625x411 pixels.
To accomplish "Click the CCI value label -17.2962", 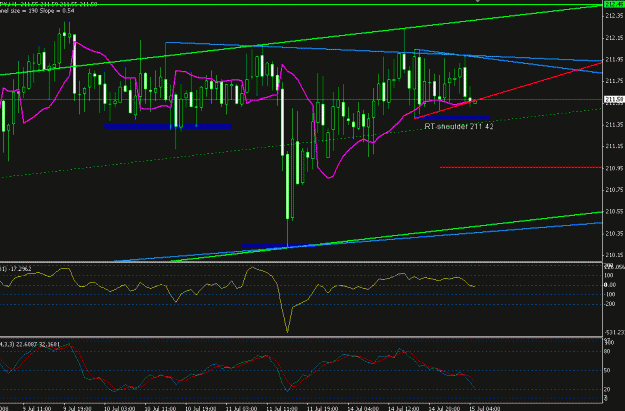I will (x=20, y=269).
